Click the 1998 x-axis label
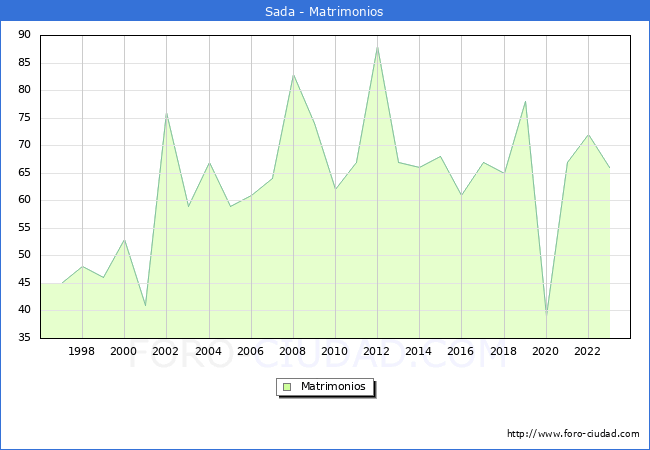 click(82, 352)
